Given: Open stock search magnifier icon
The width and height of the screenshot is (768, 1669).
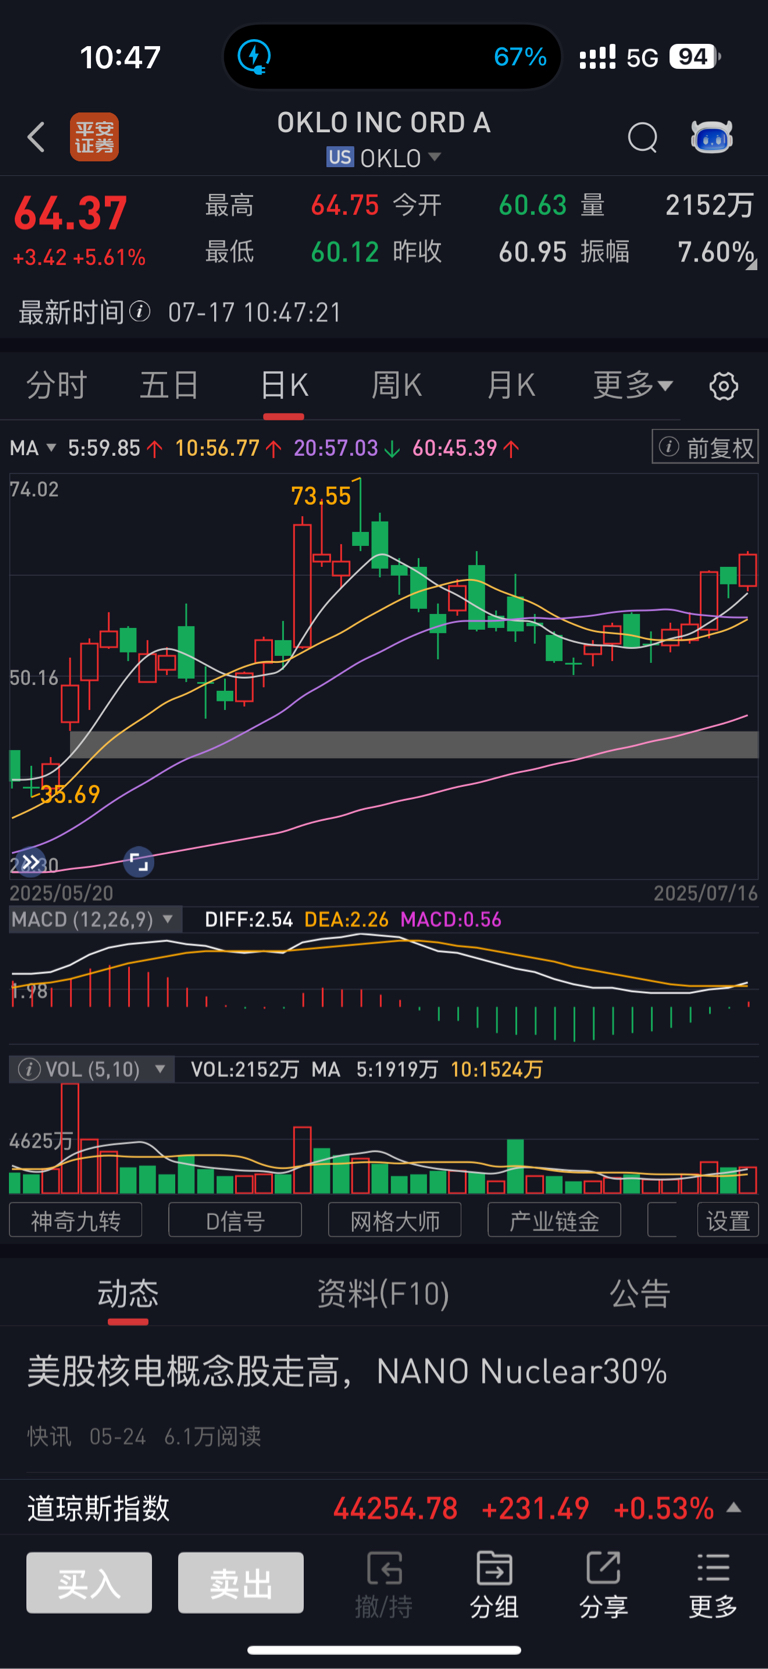Looking at the screenshot, I should tap(643, 137).
